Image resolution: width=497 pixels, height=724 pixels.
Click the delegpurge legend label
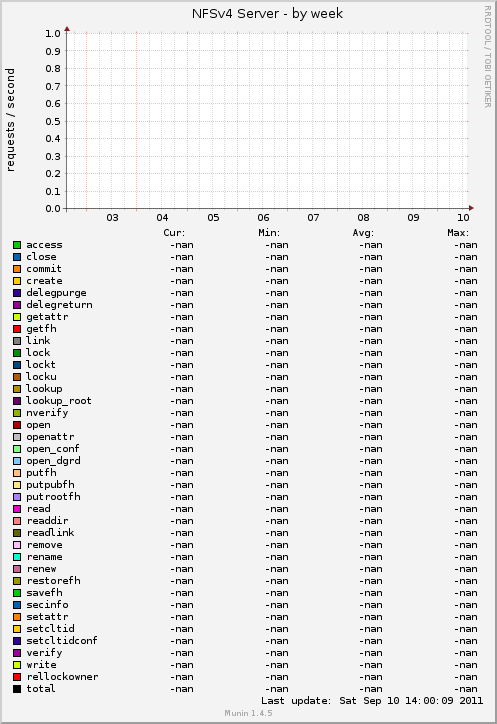click(x=56, y=293)
